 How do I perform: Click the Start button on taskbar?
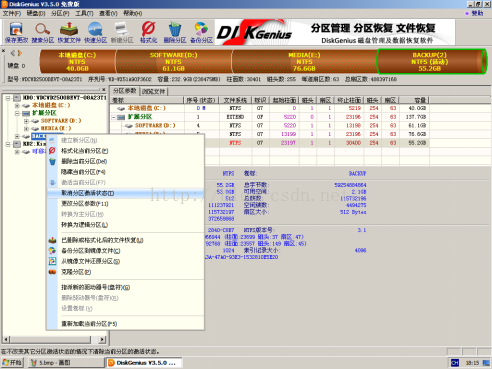12,362
